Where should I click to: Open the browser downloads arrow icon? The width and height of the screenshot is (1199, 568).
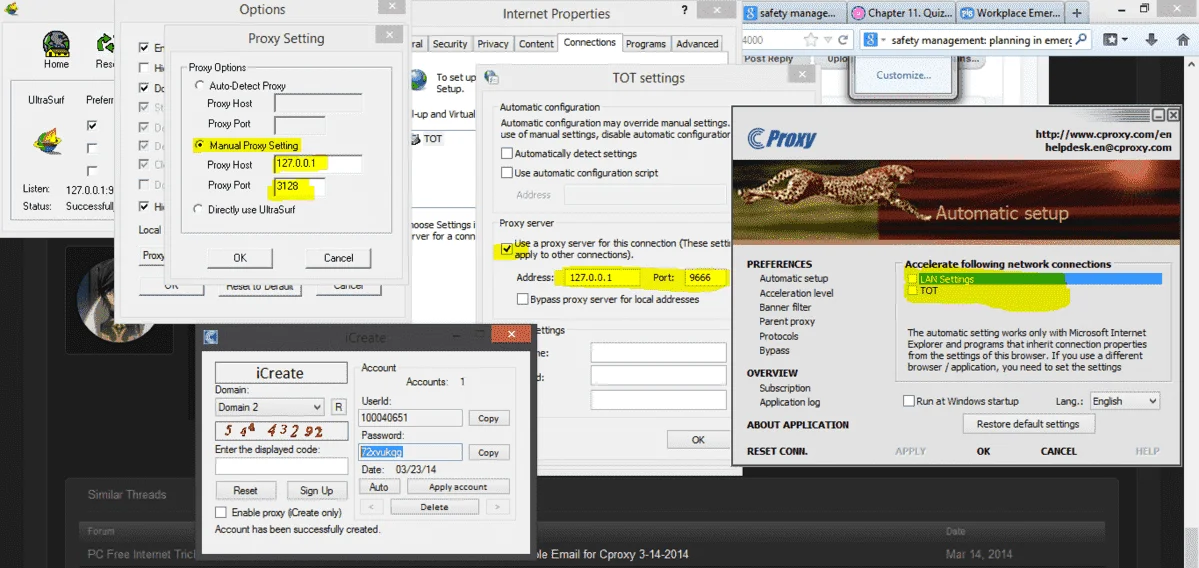tap(1154, 40)
